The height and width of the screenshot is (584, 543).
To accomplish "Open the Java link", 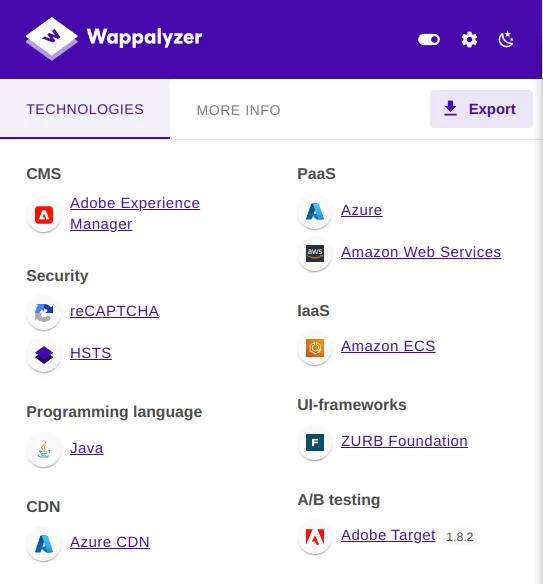I will pyautogui.click(x=87, y=448).
